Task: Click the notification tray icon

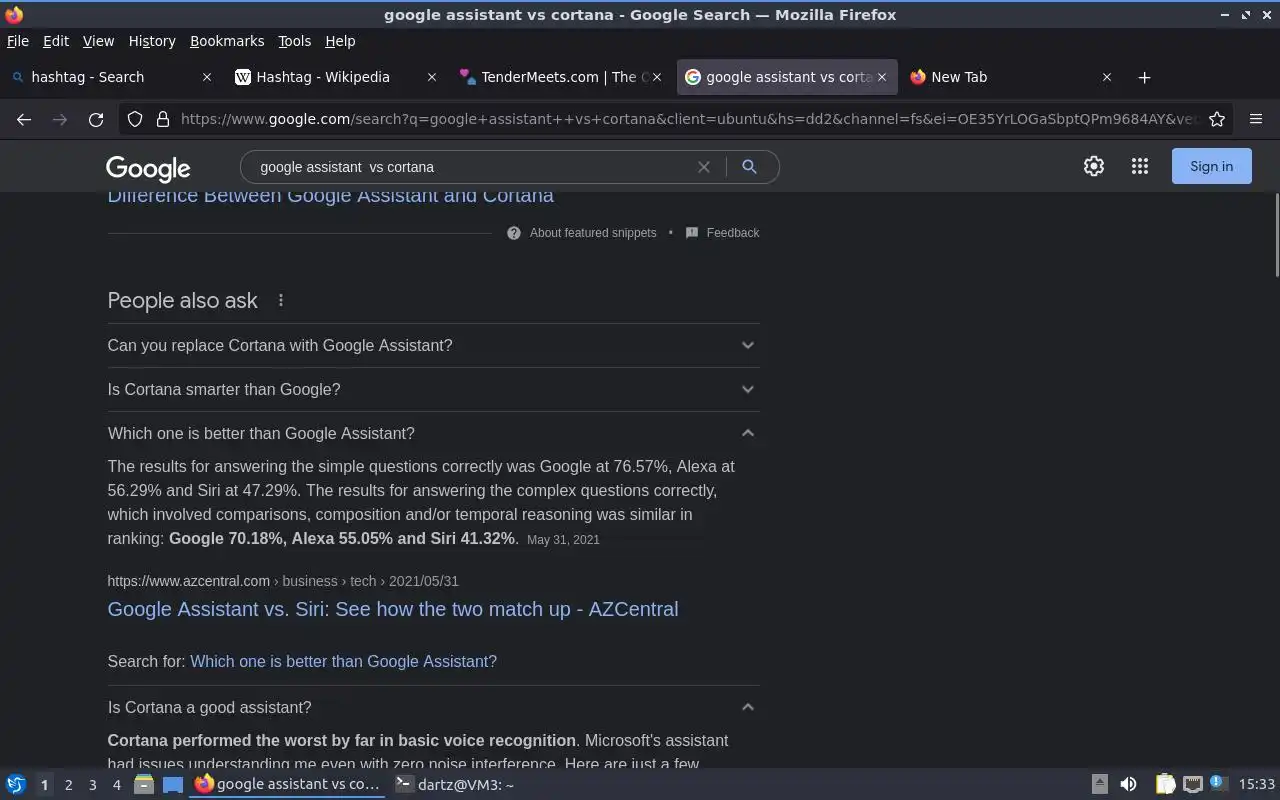Action: pyautogui.click(x=1218, y=783)
